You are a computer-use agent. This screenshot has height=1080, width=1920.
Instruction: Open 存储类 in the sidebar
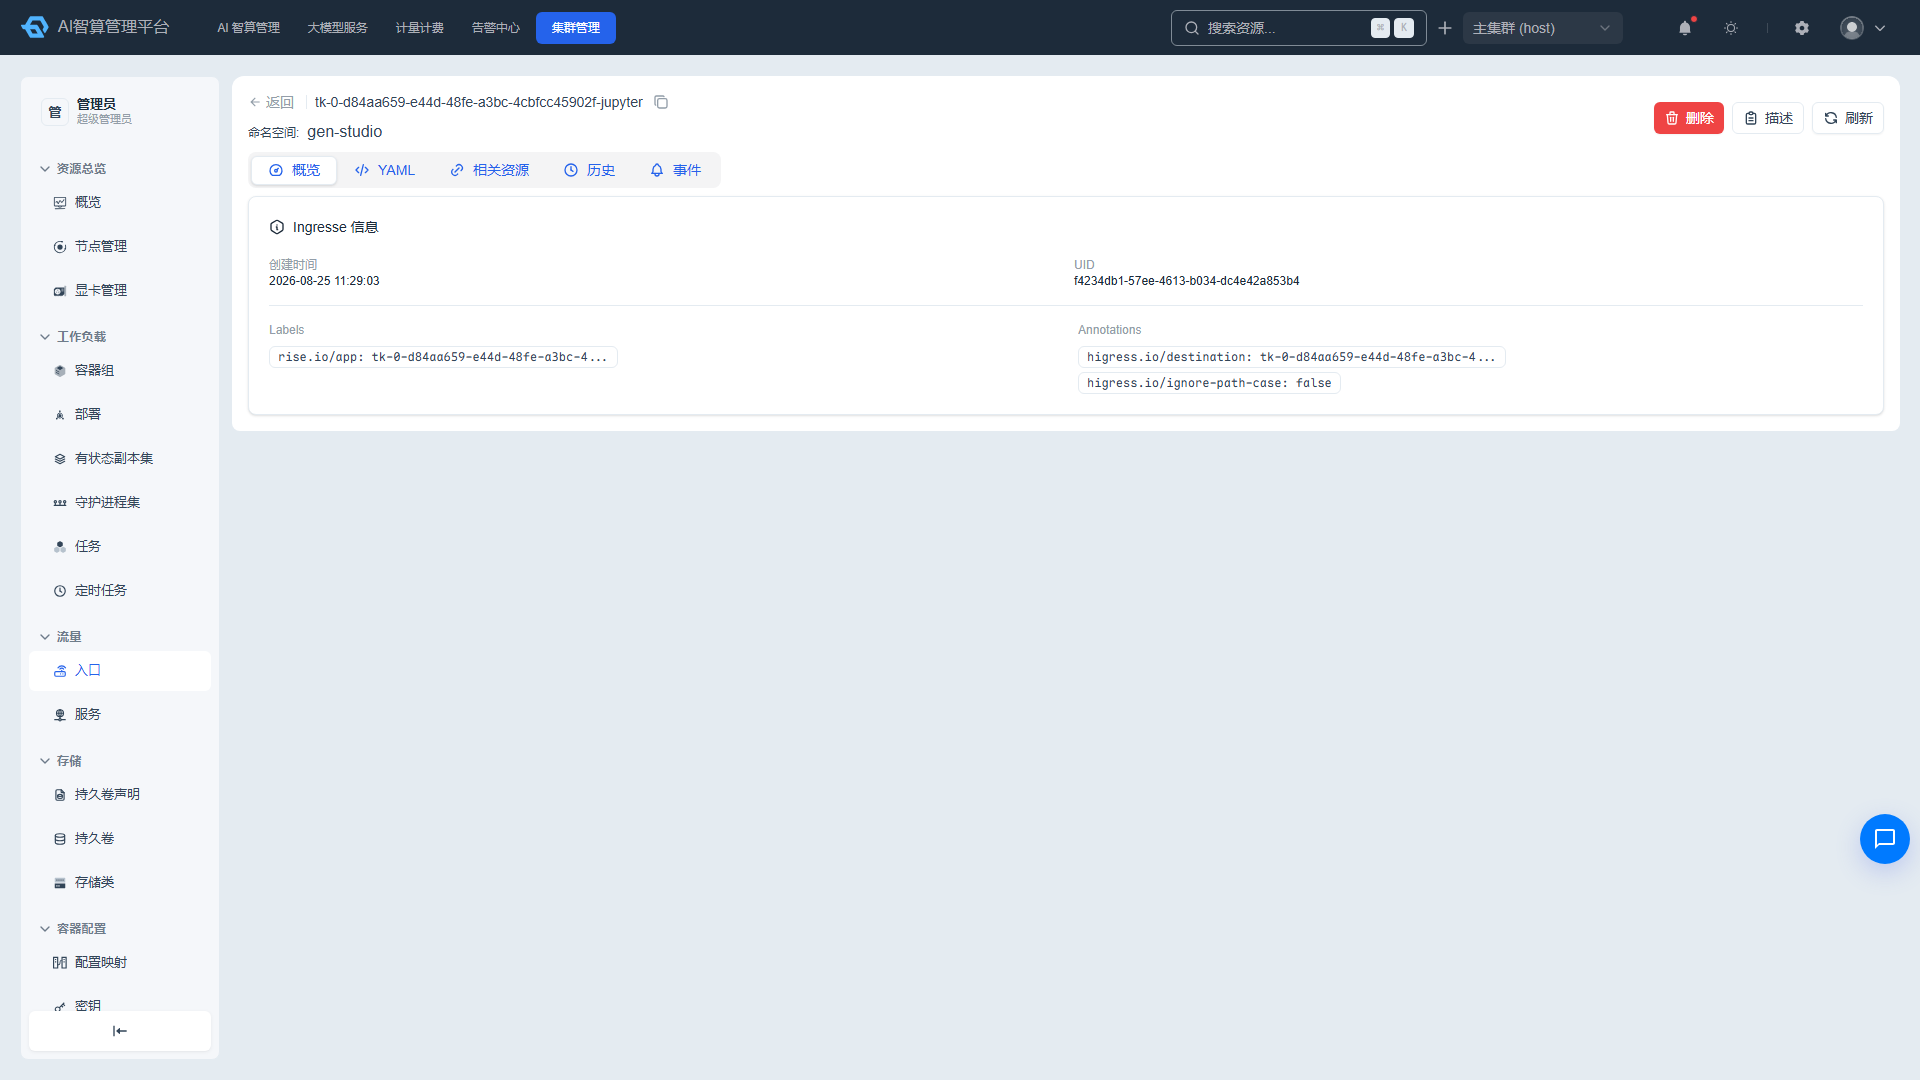tap(120, 882)
